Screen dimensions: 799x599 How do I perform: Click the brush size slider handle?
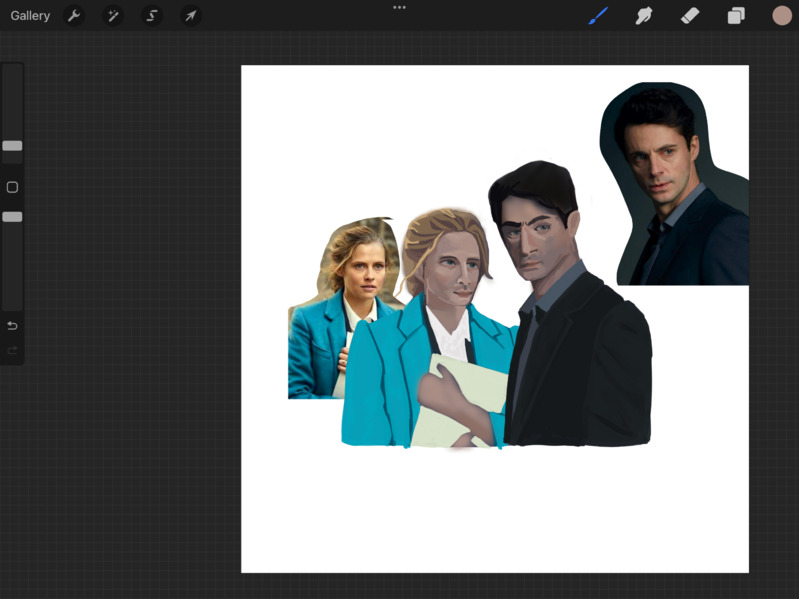pos(12,146)
